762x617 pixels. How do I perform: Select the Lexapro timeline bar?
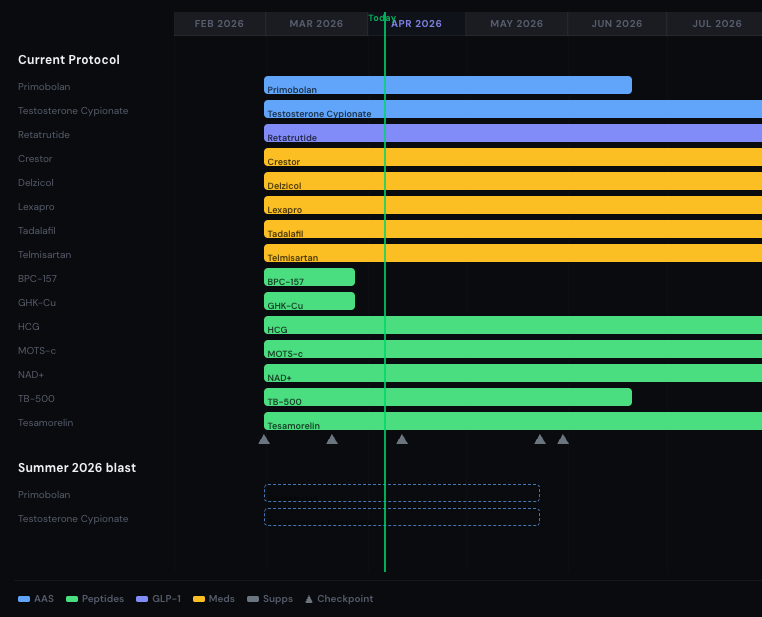click(513, 205)
